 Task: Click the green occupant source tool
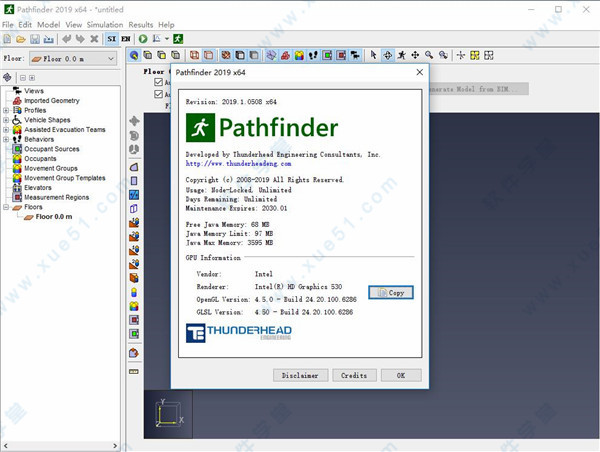pos(134,334)
